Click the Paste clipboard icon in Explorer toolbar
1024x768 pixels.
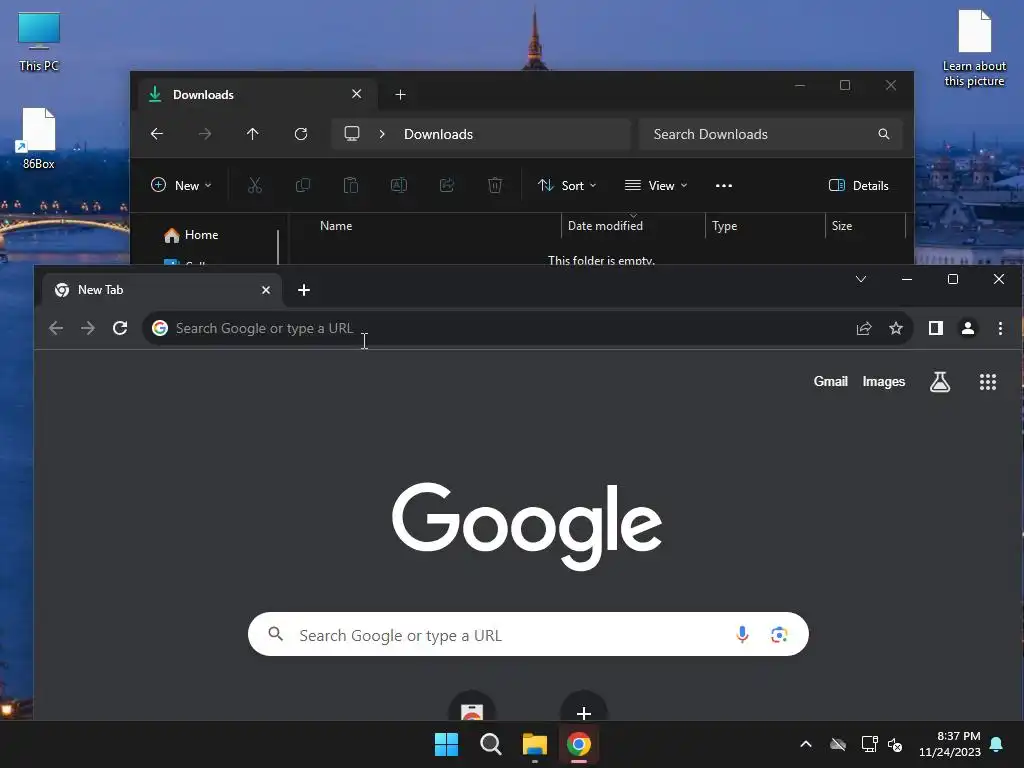coord(351,185)
